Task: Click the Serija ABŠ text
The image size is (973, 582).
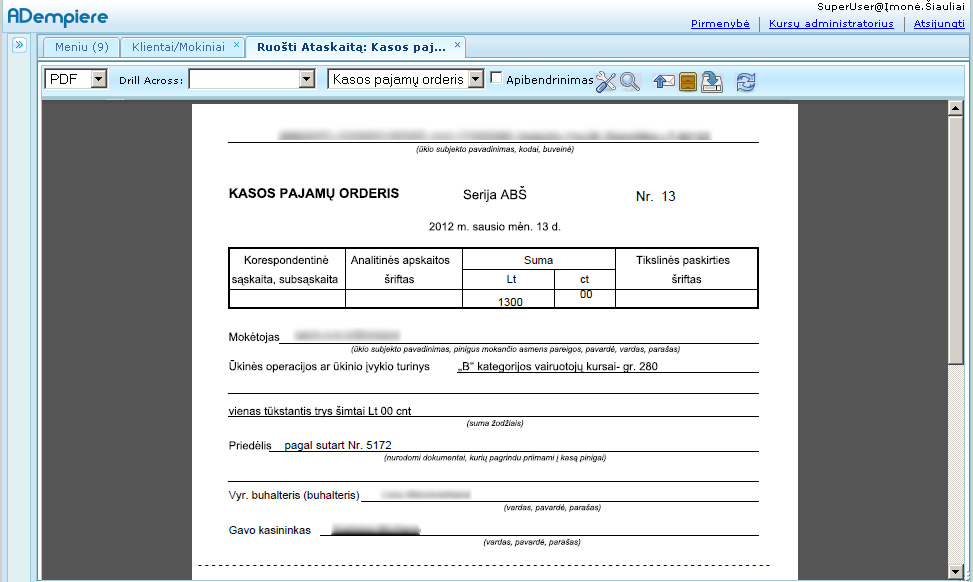Action: click(x=495, y=195)
